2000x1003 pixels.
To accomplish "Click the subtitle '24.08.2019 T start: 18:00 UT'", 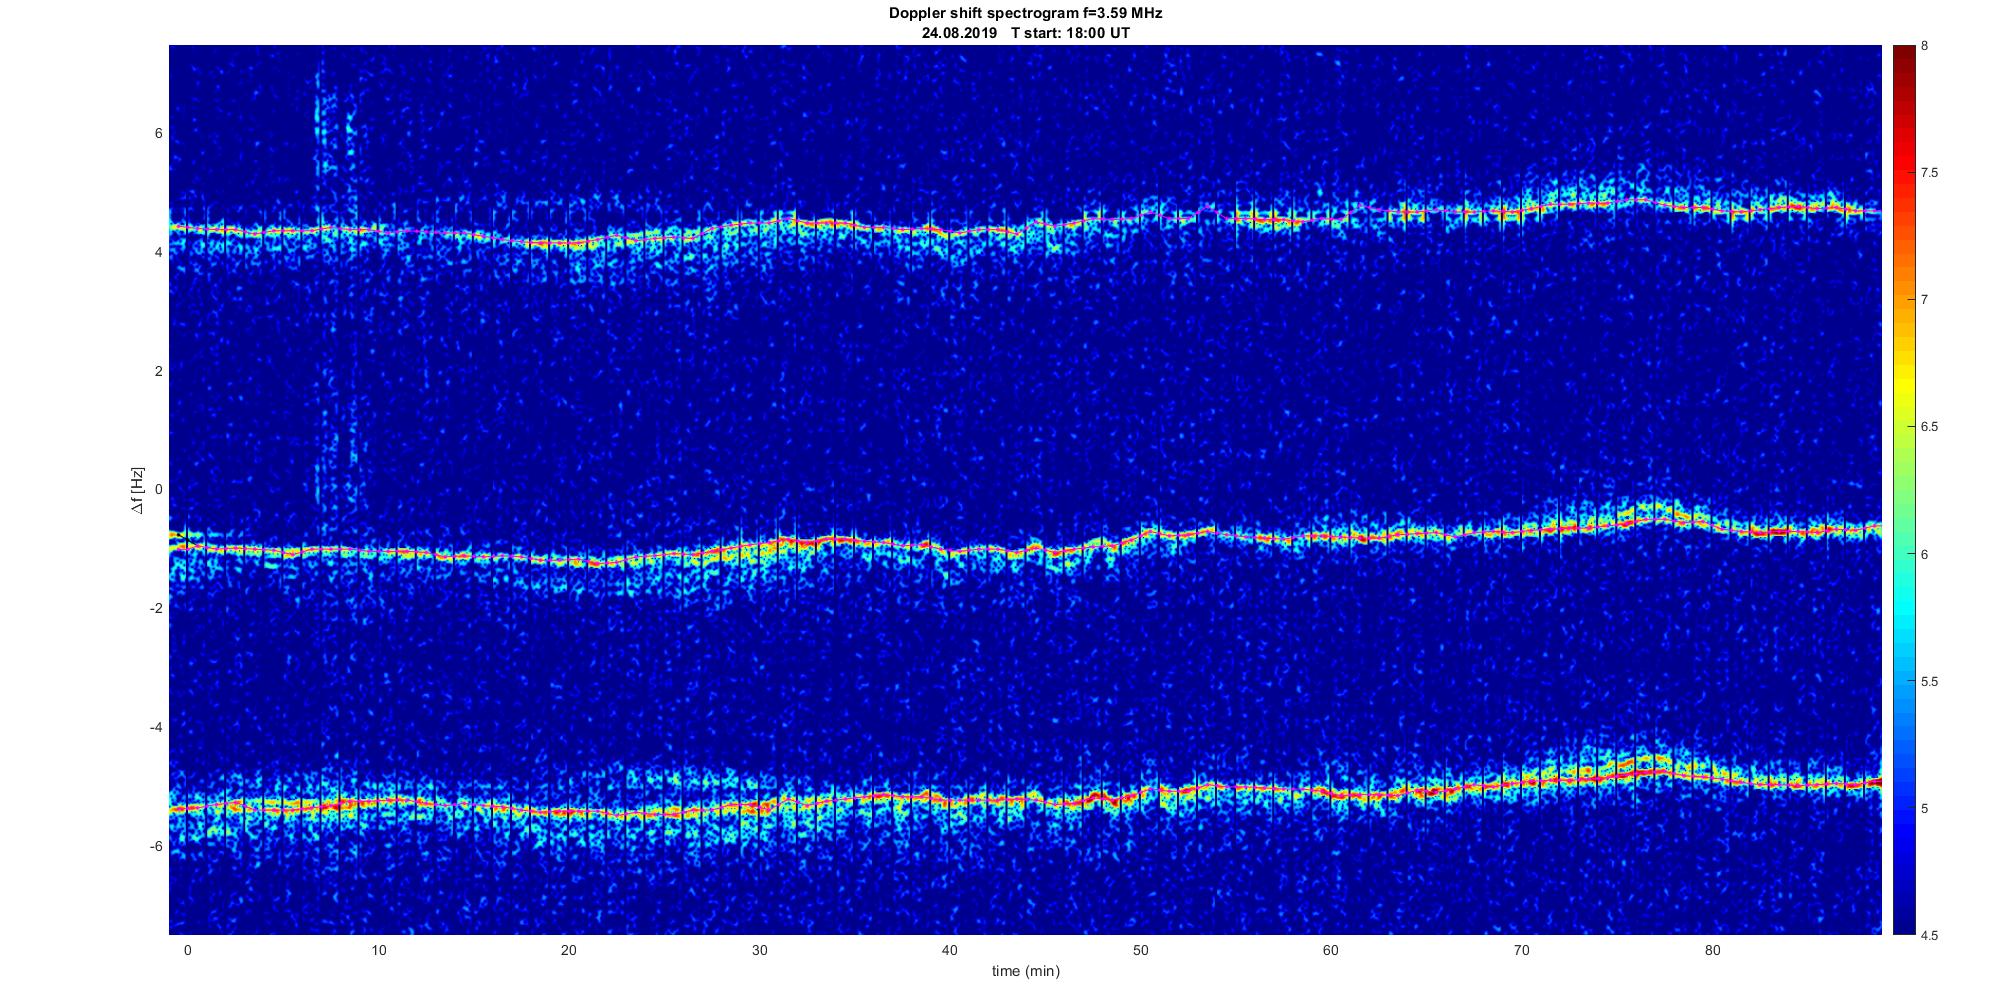I will (x=1025, y=33).
